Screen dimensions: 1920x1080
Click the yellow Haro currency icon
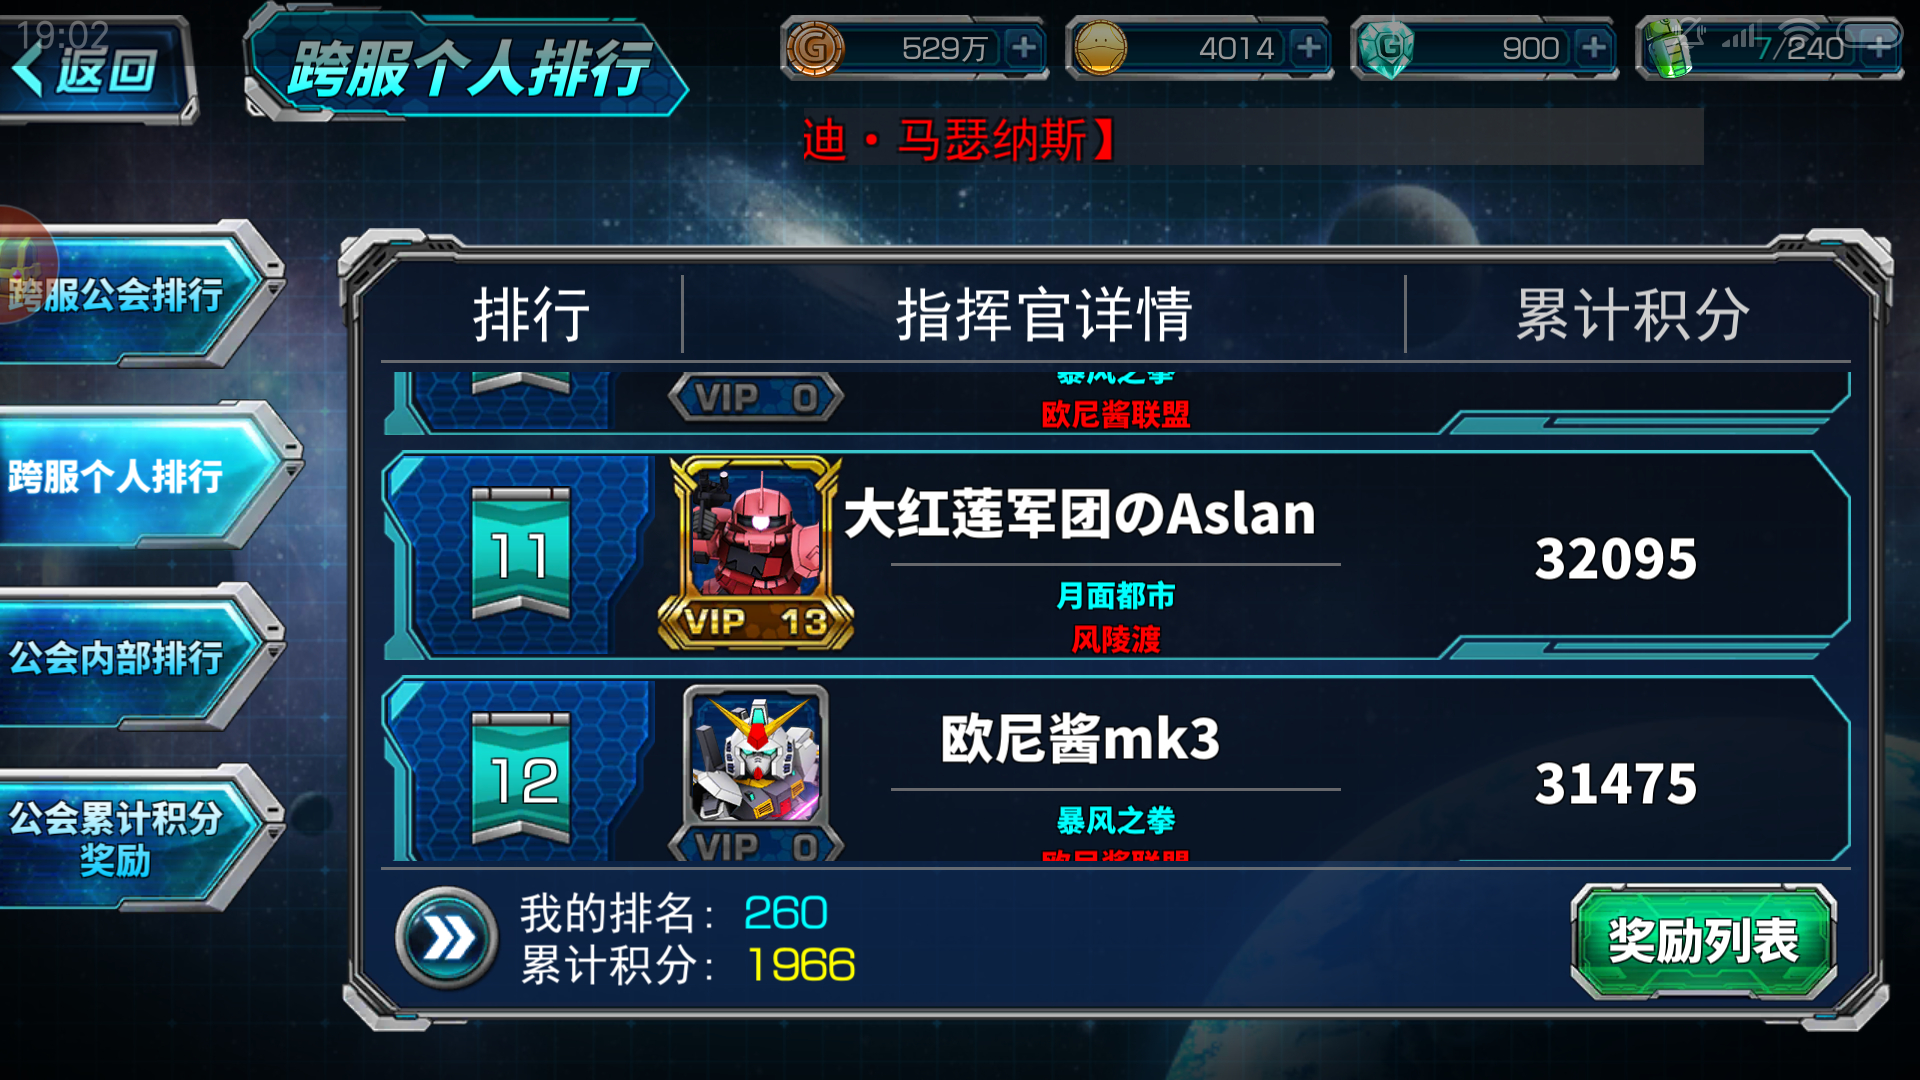[x=1100, y=48]
